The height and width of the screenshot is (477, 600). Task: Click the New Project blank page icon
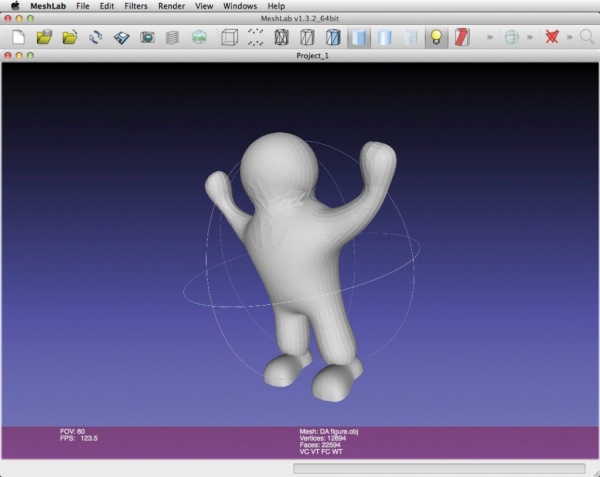[x=18, y=37]
